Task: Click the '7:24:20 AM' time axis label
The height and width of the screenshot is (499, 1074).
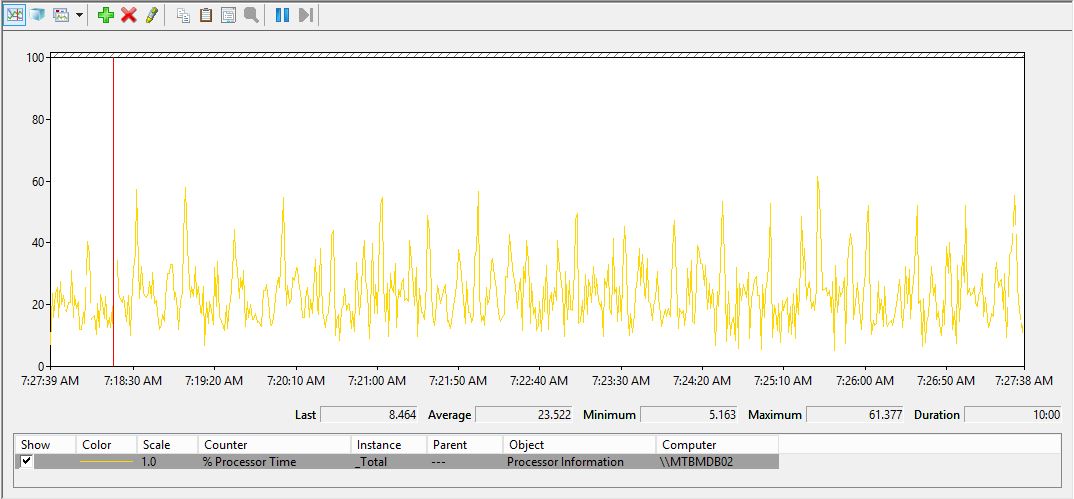Action: tap(701, 381)
